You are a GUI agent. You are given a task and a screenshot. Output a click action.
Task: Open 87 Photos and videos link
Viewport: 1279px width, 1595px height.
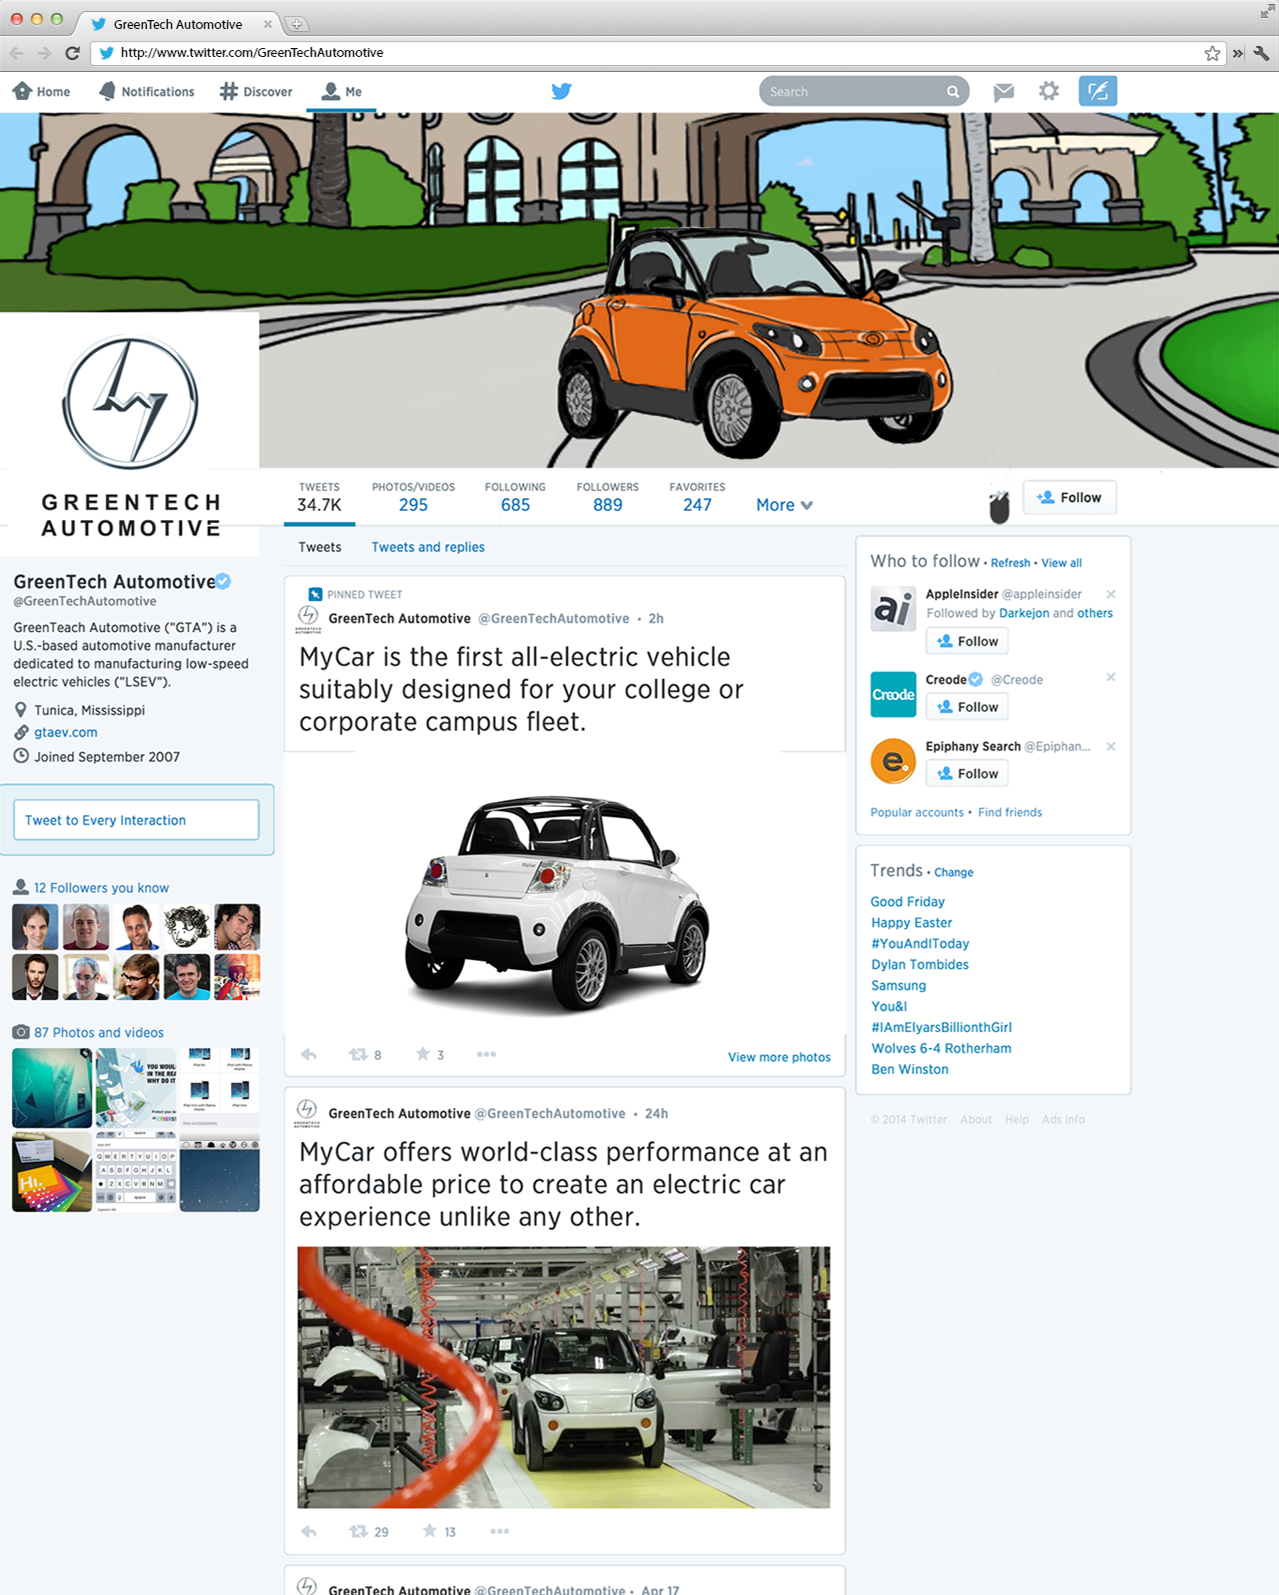[x=99, y=1033]
